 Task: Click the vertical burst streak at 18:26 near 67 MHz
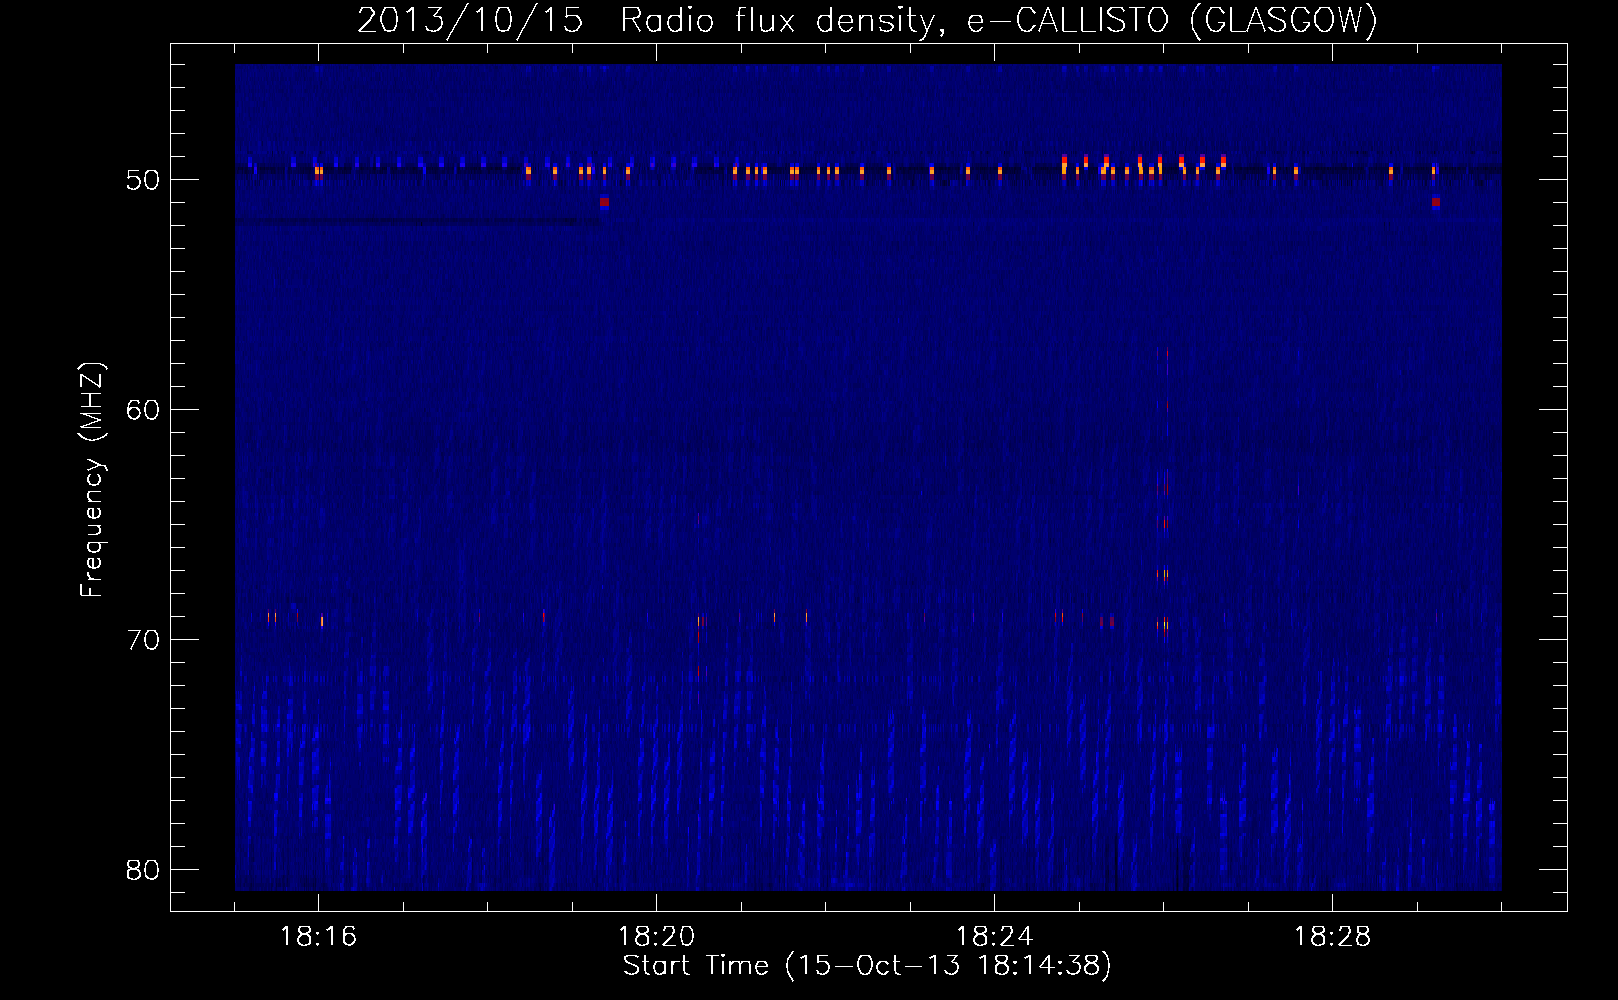1164,574
